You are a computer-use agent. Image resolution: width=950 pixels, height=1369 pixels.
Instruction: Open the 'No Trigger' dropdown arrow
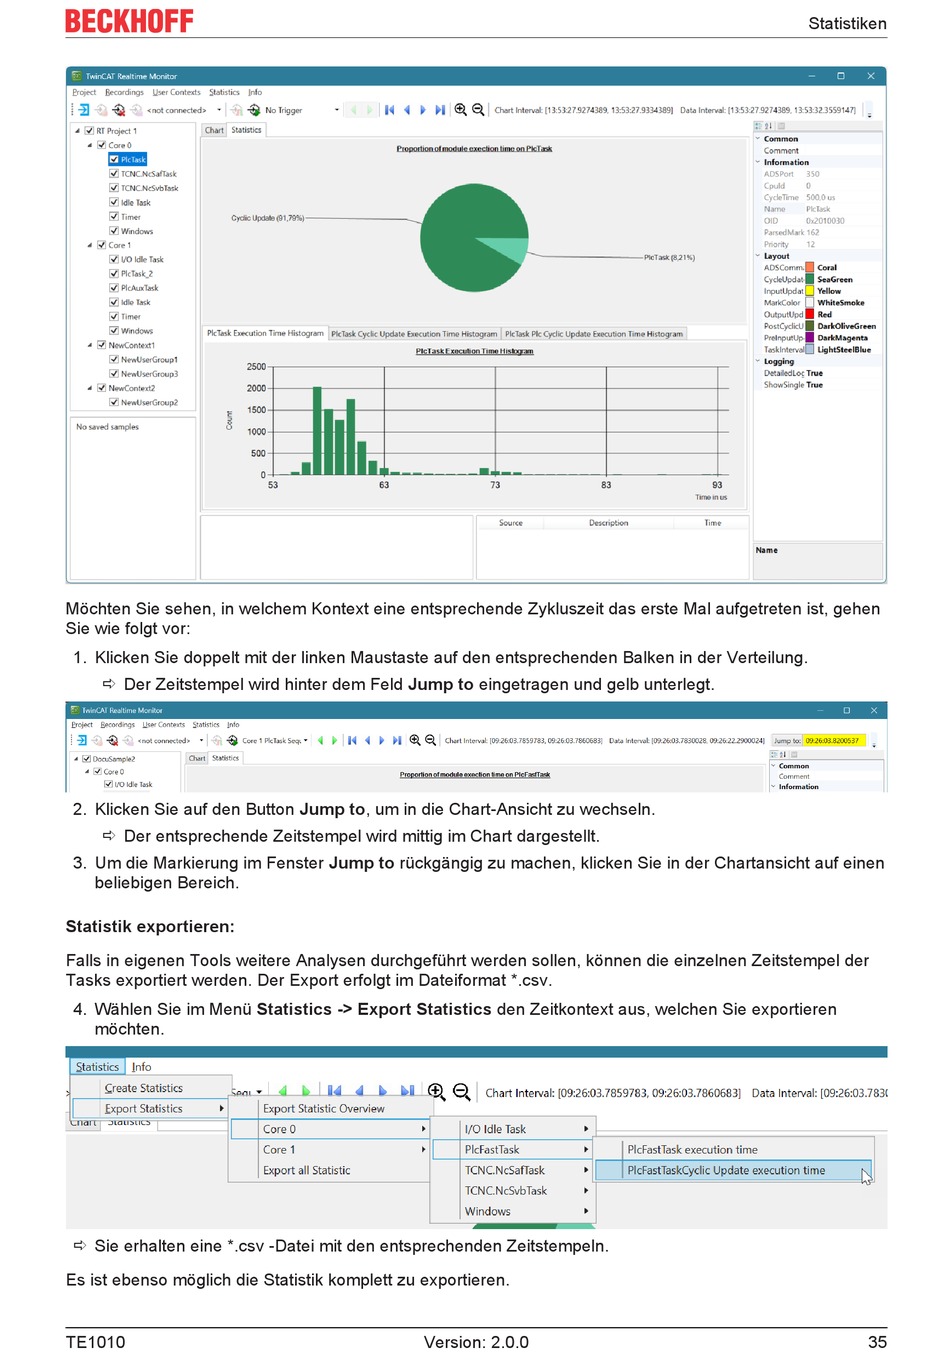coord(337,110)
